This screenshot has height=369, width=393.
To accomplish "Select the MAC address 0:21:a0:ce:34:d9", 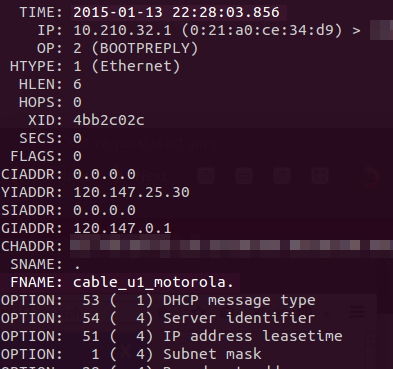I will point(262,31).
